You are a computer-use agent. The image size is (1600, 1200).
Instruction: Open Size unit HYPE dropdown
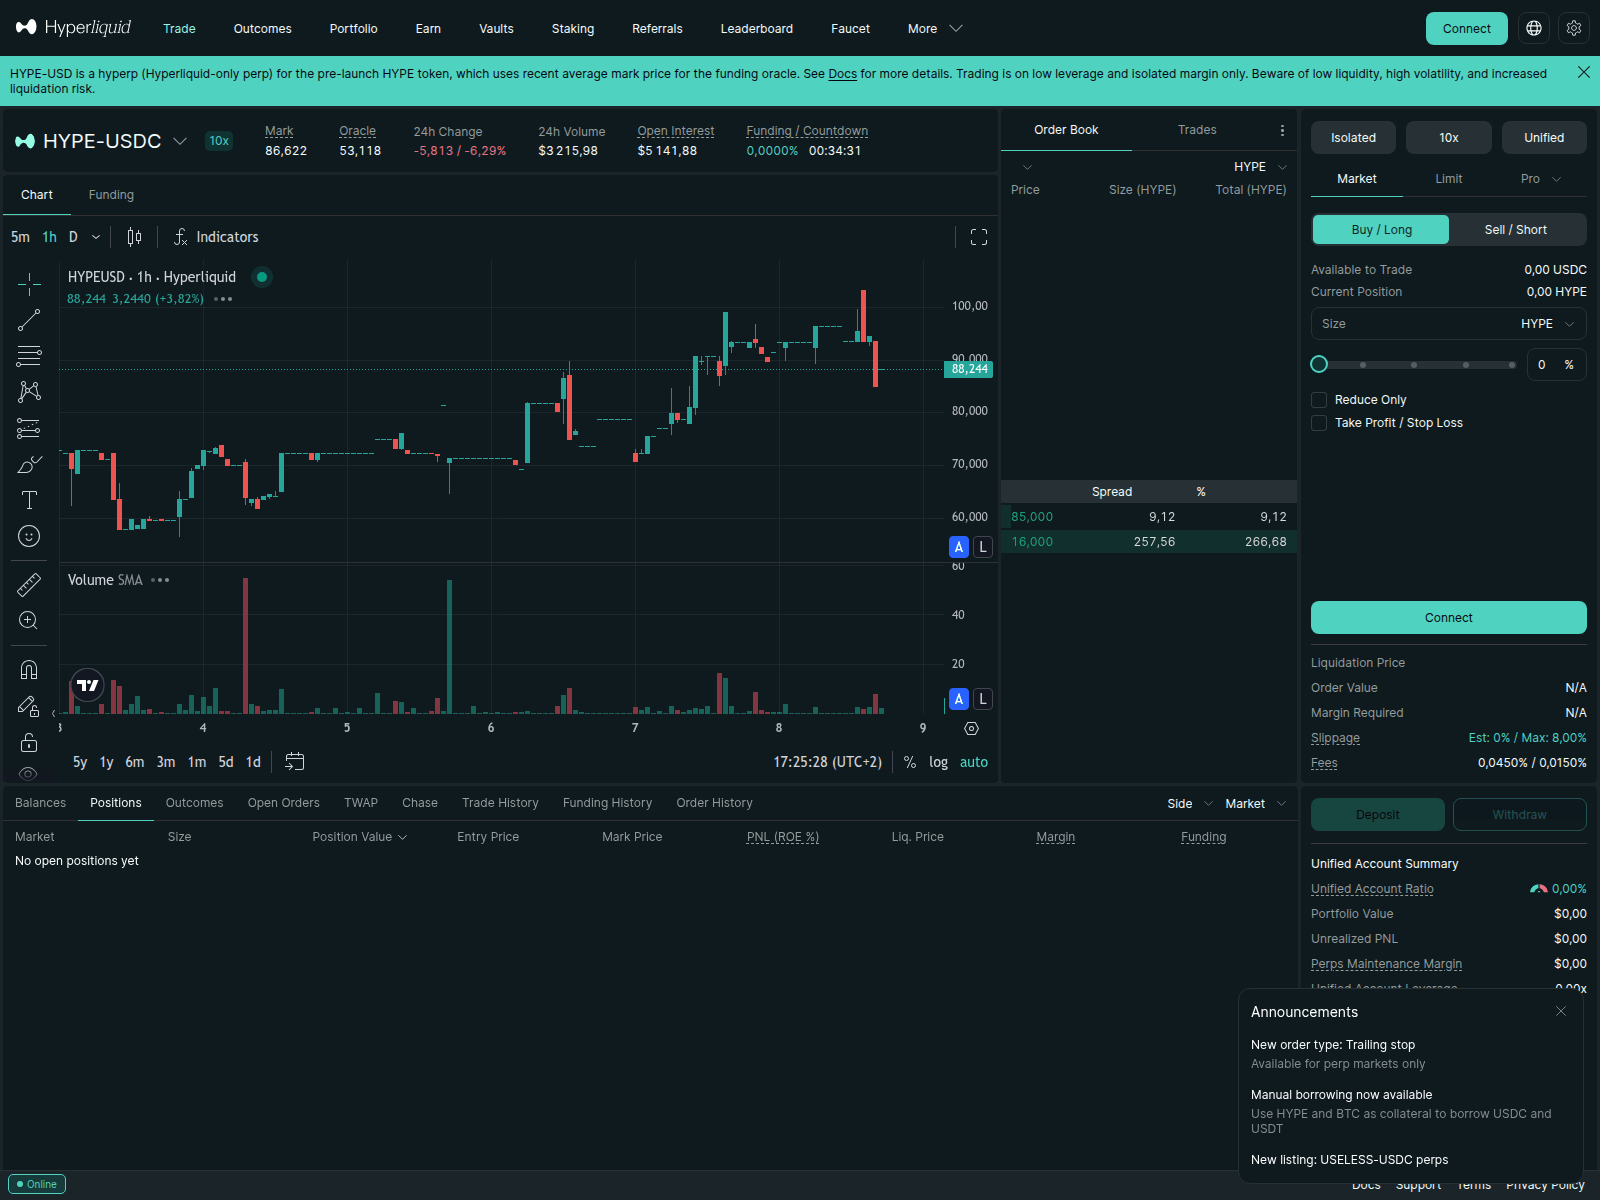coord(1548,324)
